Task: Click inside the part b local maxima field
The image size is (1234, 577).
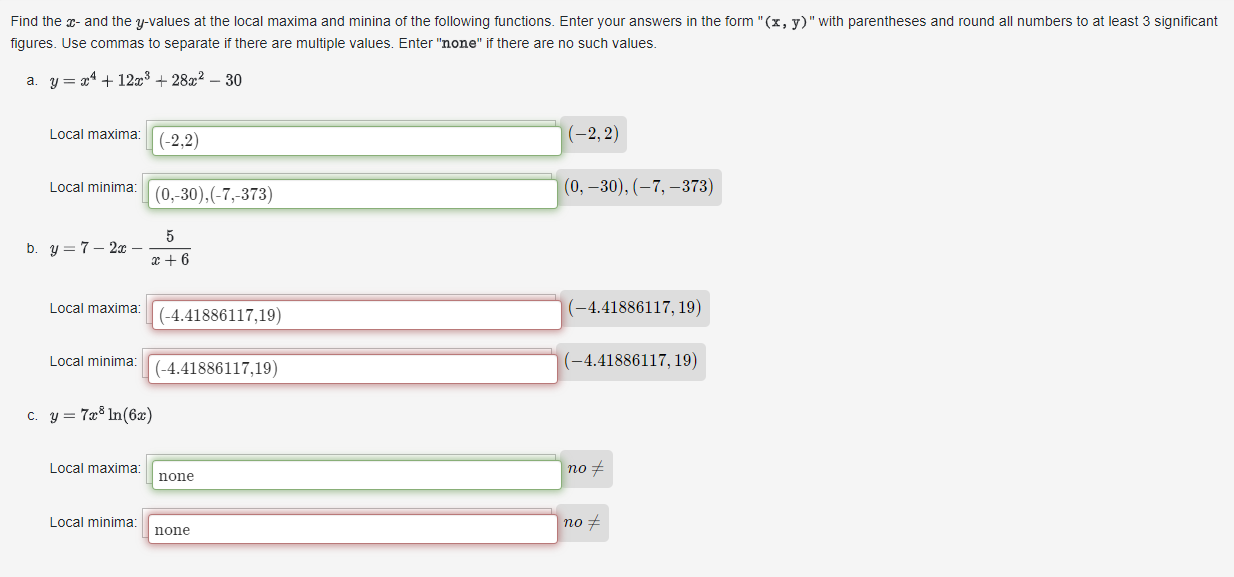Action: pyautogui.click(x=354, y=314)
